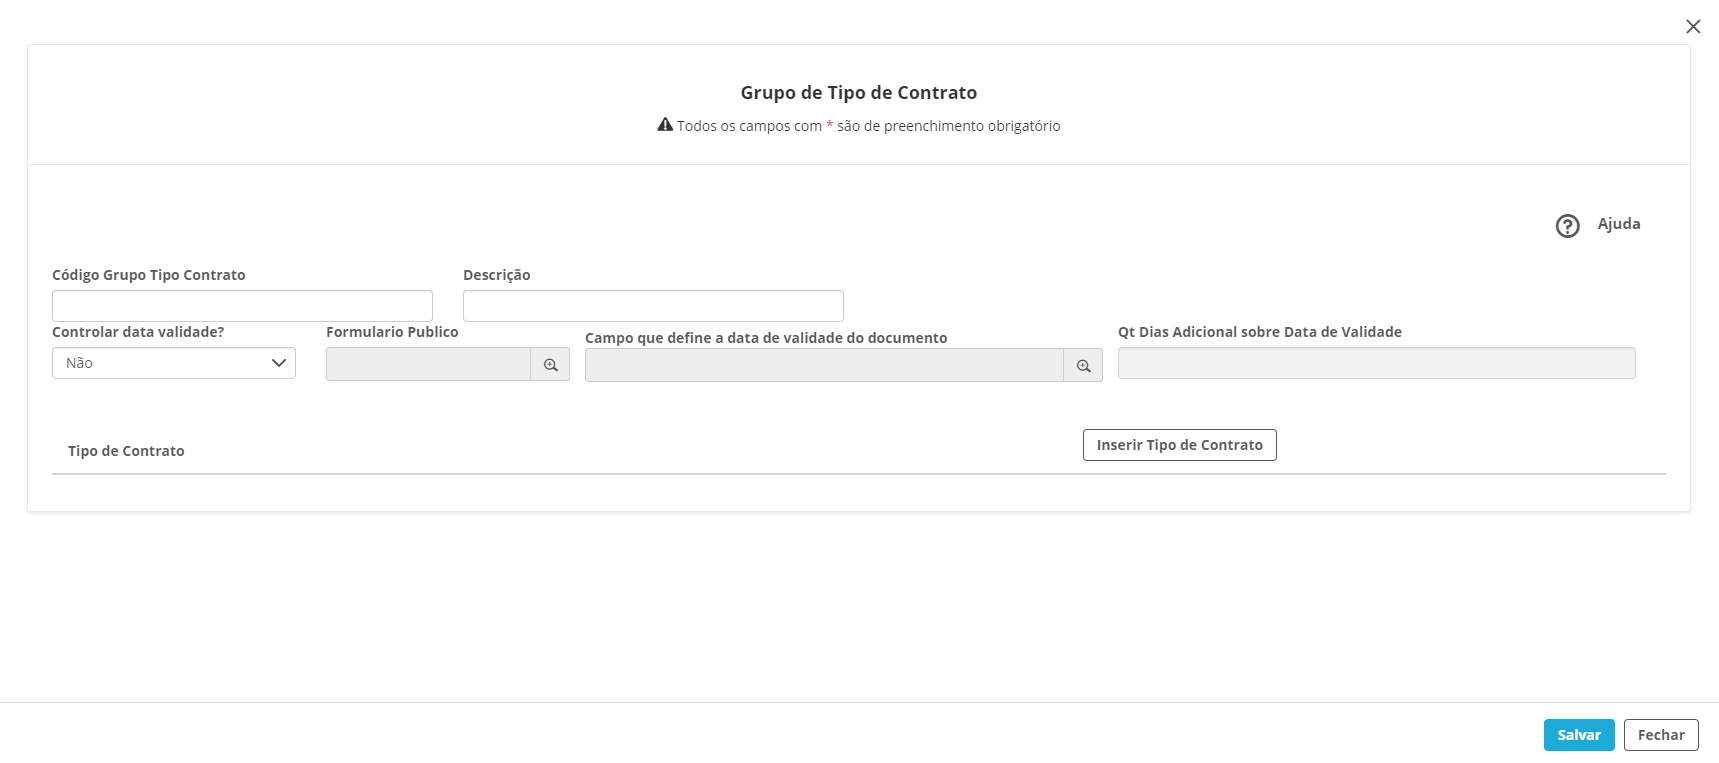
Task: Open help via the question mark icon
Action: coord(1567,226)
